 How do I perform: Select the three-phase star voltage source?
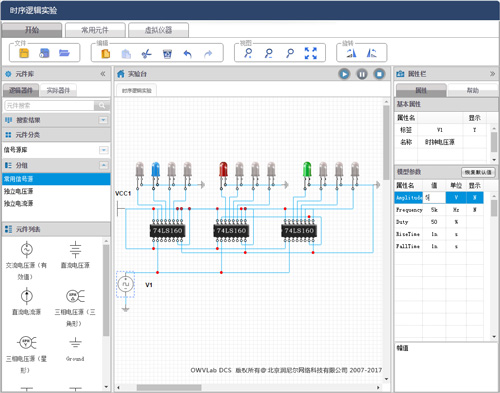27,354
